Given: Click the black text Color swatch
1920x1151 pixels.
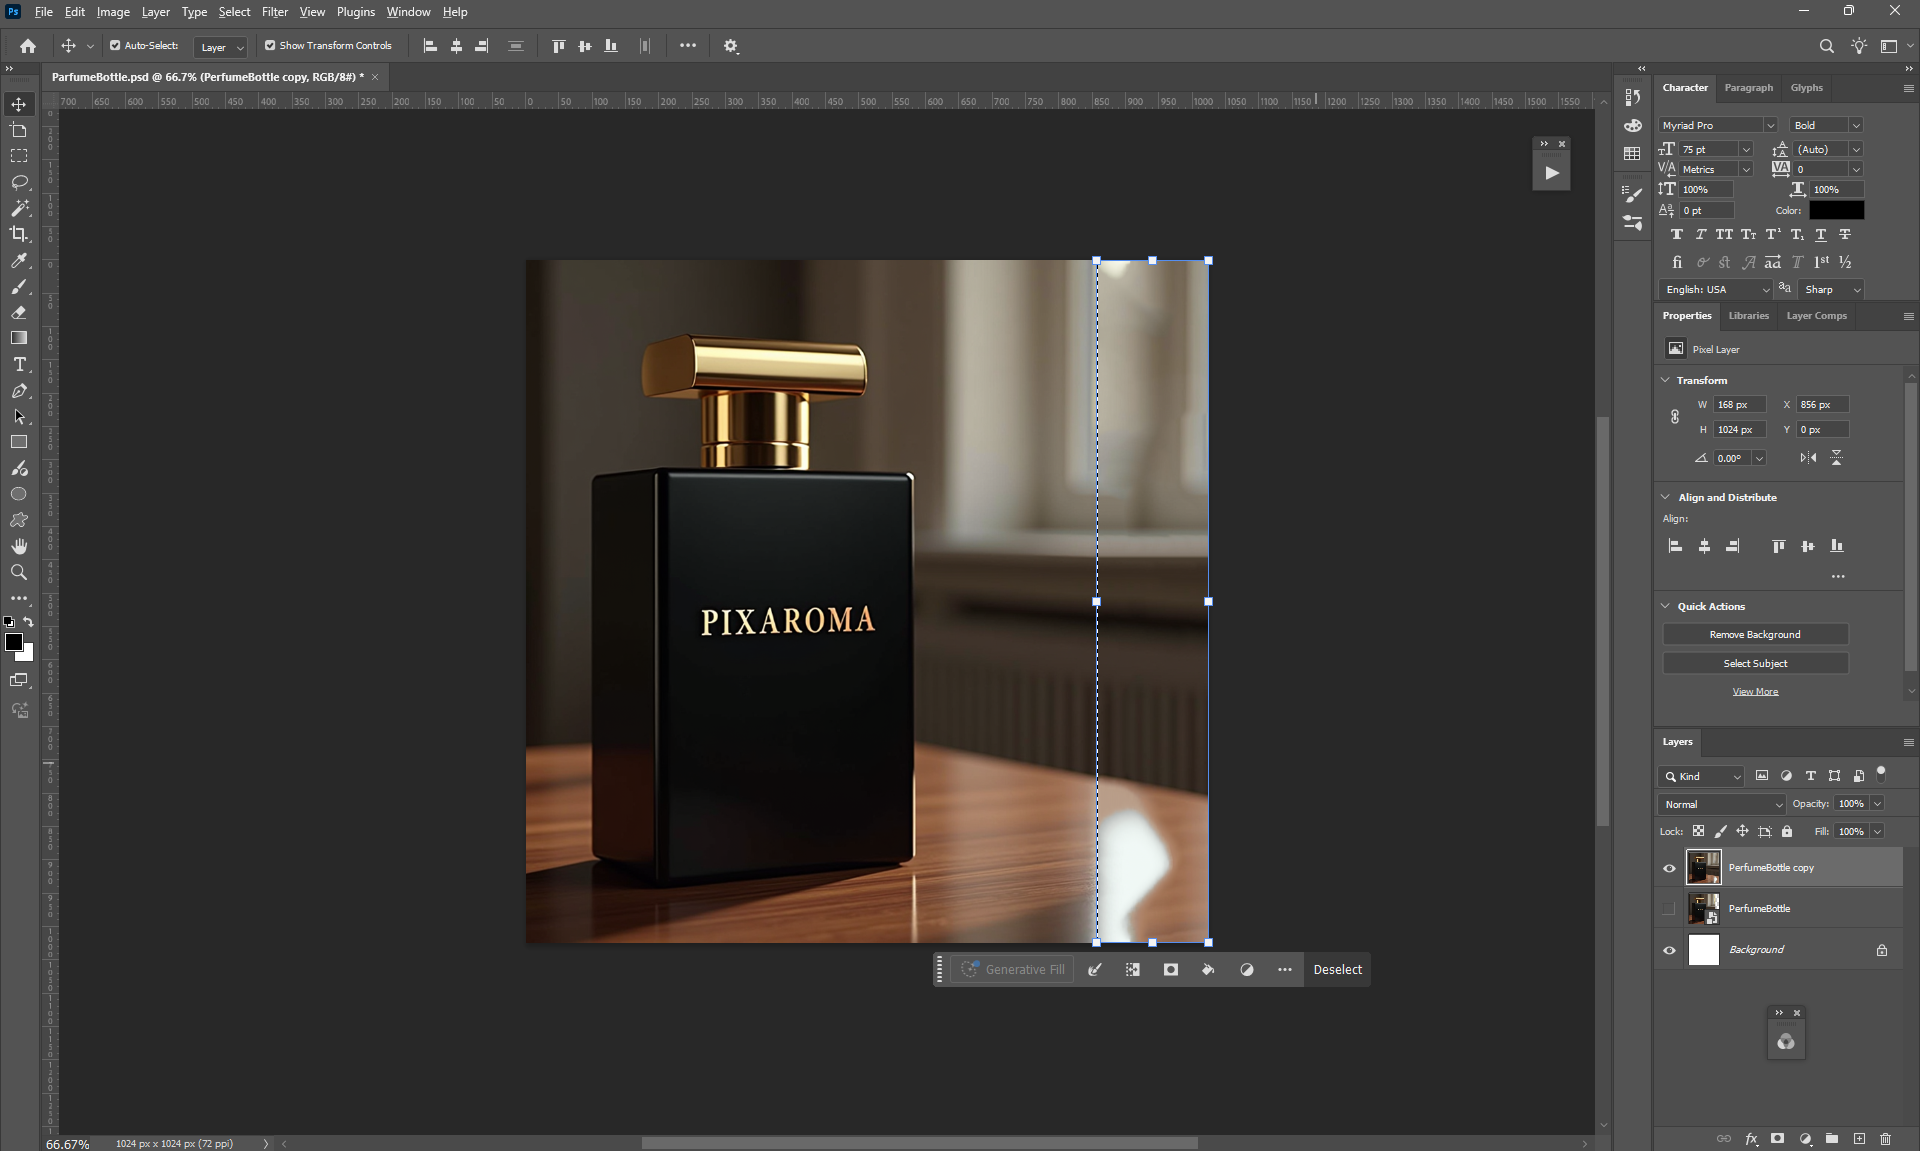Looking at the screenshot, I should coord(1836,210).
